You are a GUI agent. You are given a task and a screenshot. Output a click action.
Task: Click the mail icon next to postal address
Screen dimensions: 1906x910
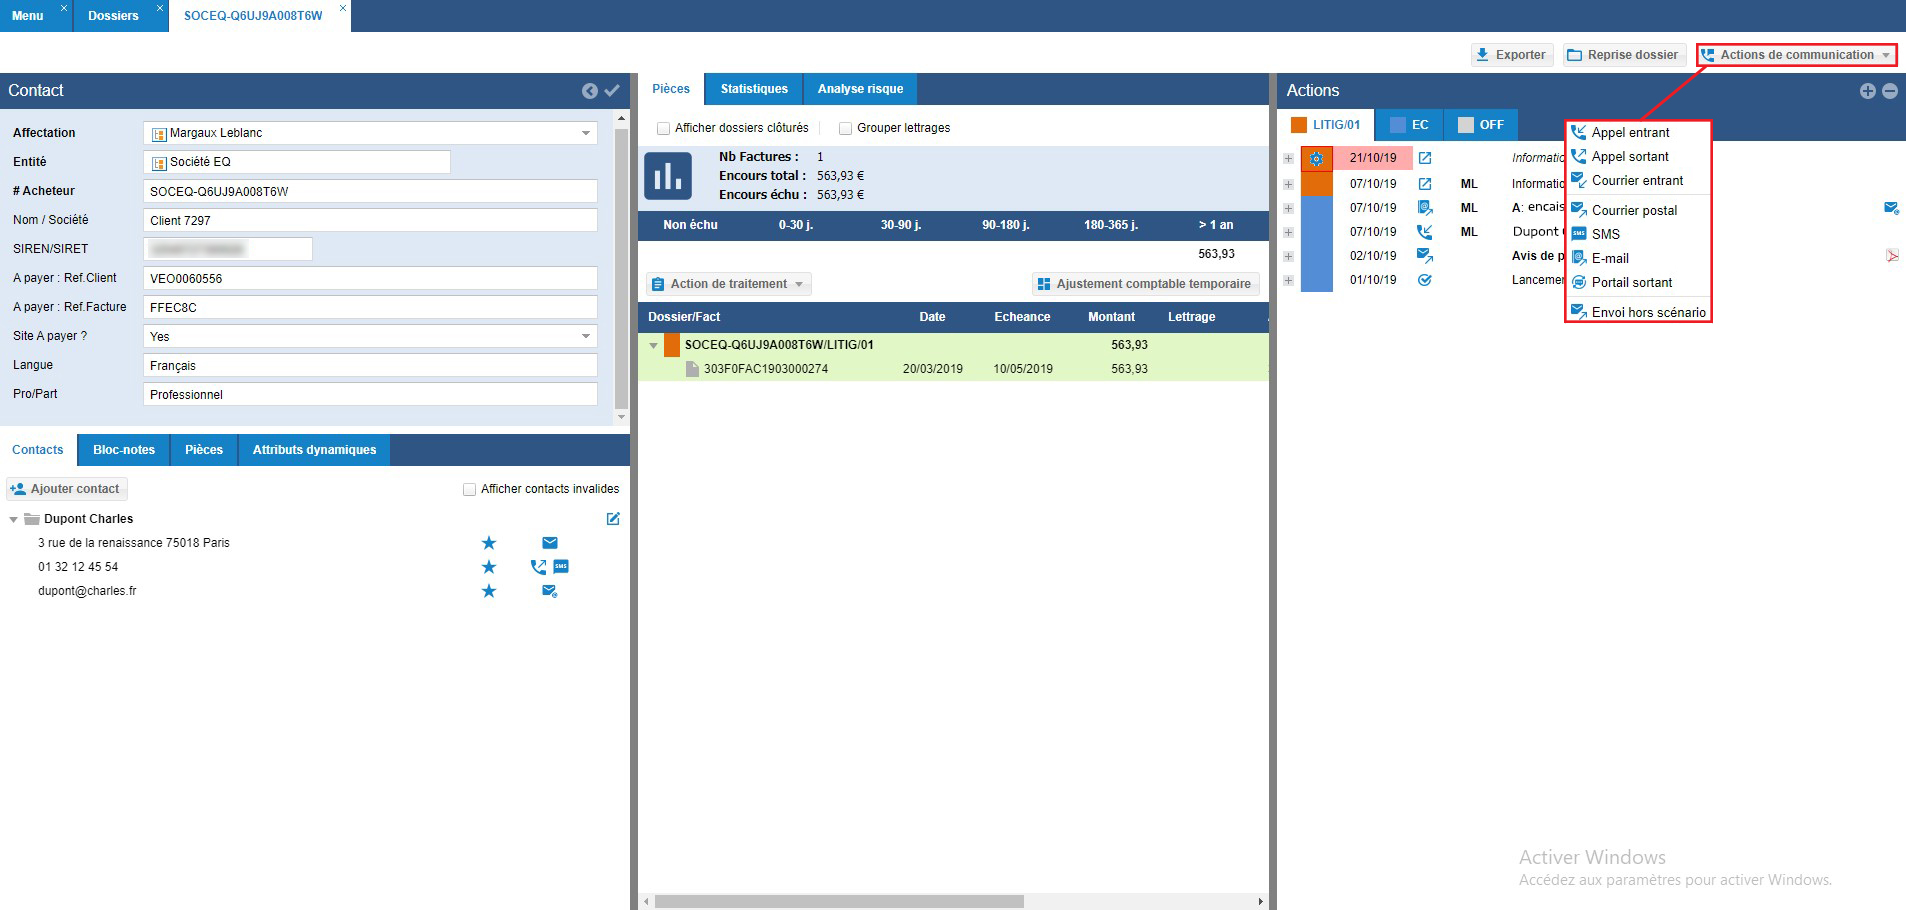pyautogui.click(x=549, y=543)
